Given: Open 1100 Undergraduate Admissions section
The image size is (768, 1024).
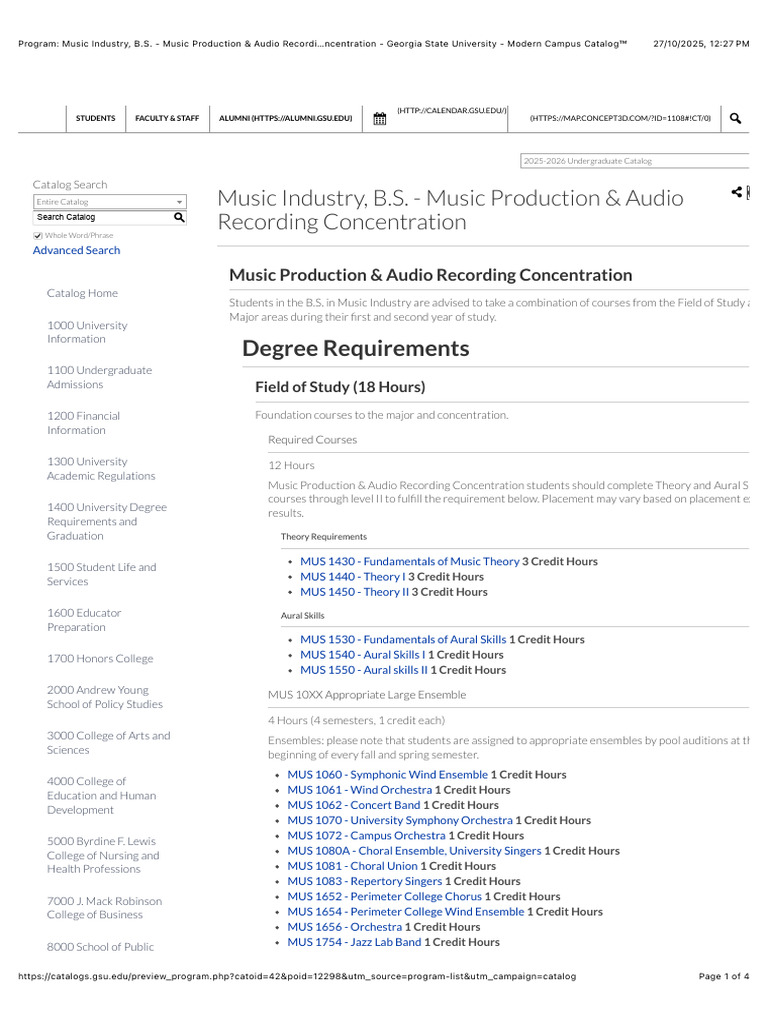Looking at the screenshot, I should 99,377.
